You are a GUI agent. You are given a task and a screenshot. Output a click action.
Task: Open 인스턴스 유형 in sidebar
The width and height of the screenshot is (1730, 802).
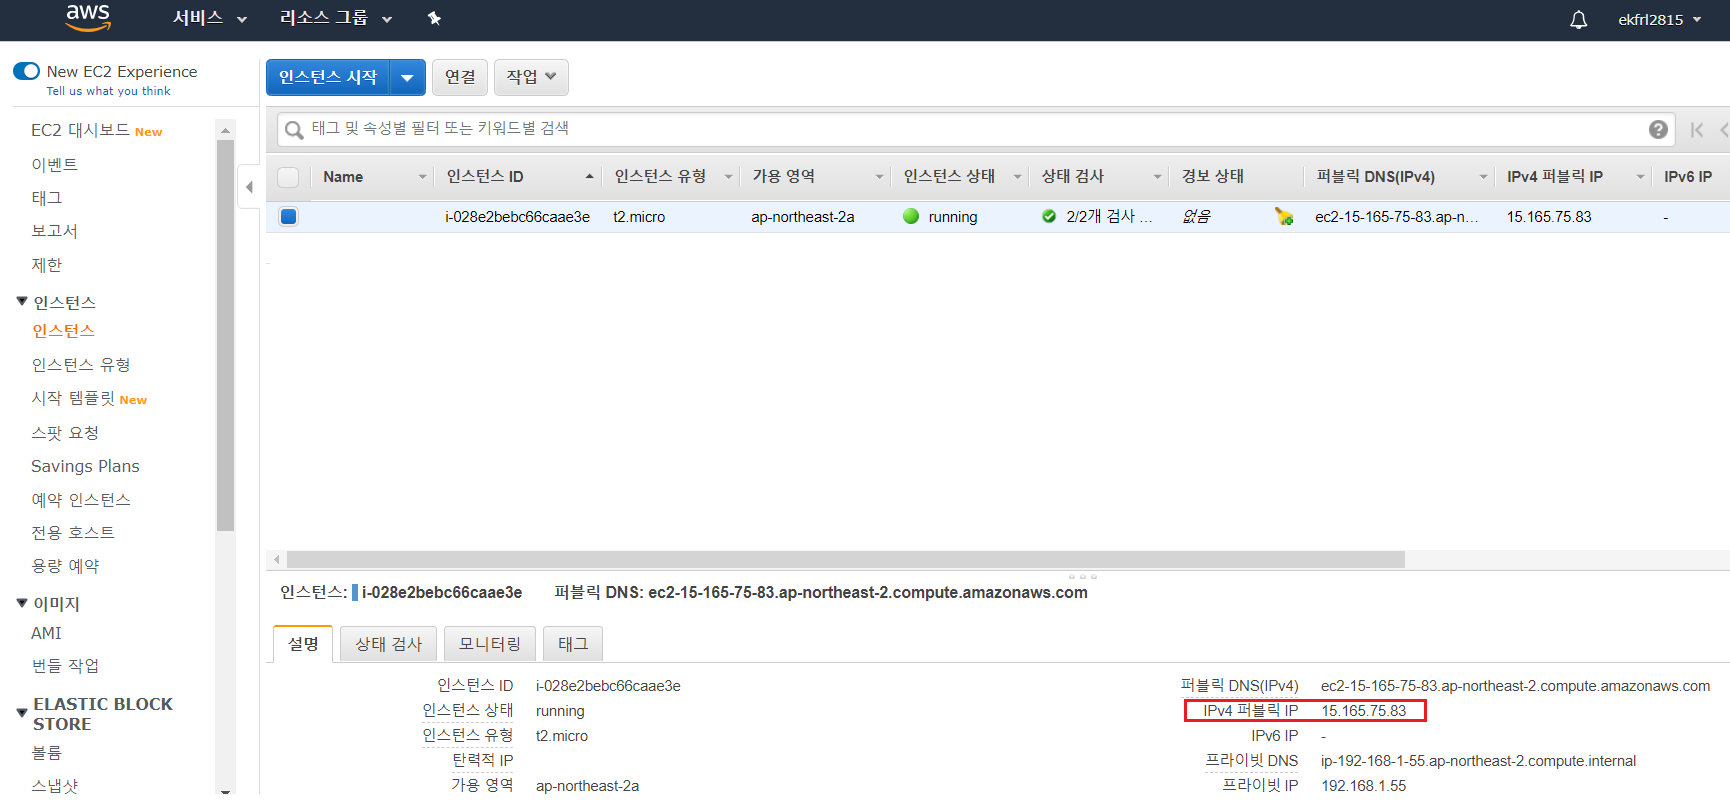click(x=81, y=365)
